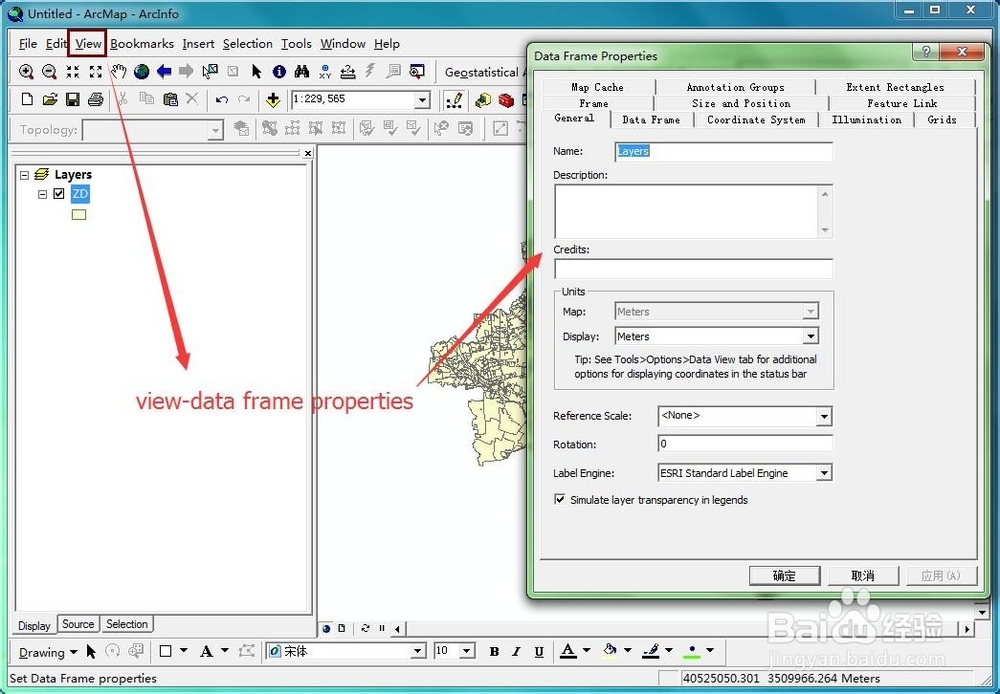The image size is (1000, 694).
Task: Open a map document folder icon
Action: click(50, 99)
